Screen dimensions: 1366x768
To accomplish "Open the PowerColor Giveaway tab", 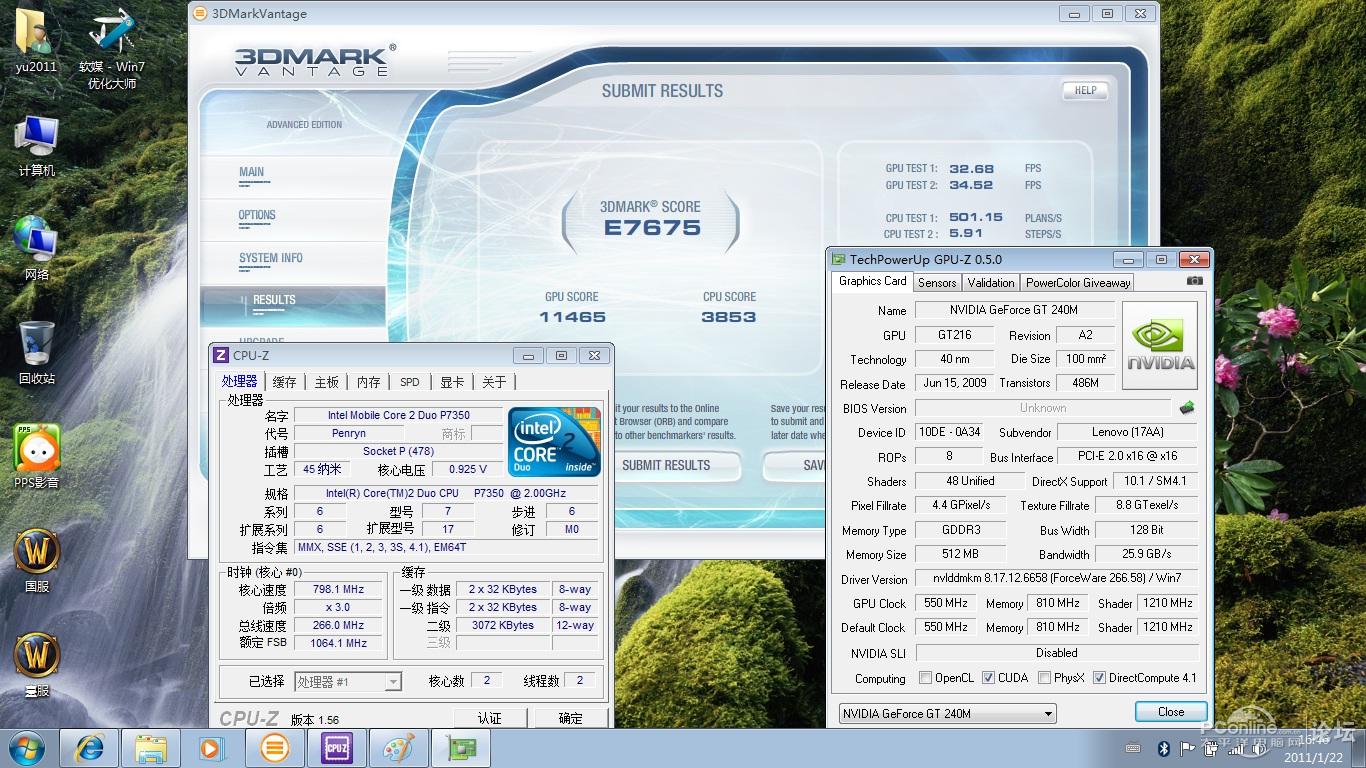I will 1078,283.
